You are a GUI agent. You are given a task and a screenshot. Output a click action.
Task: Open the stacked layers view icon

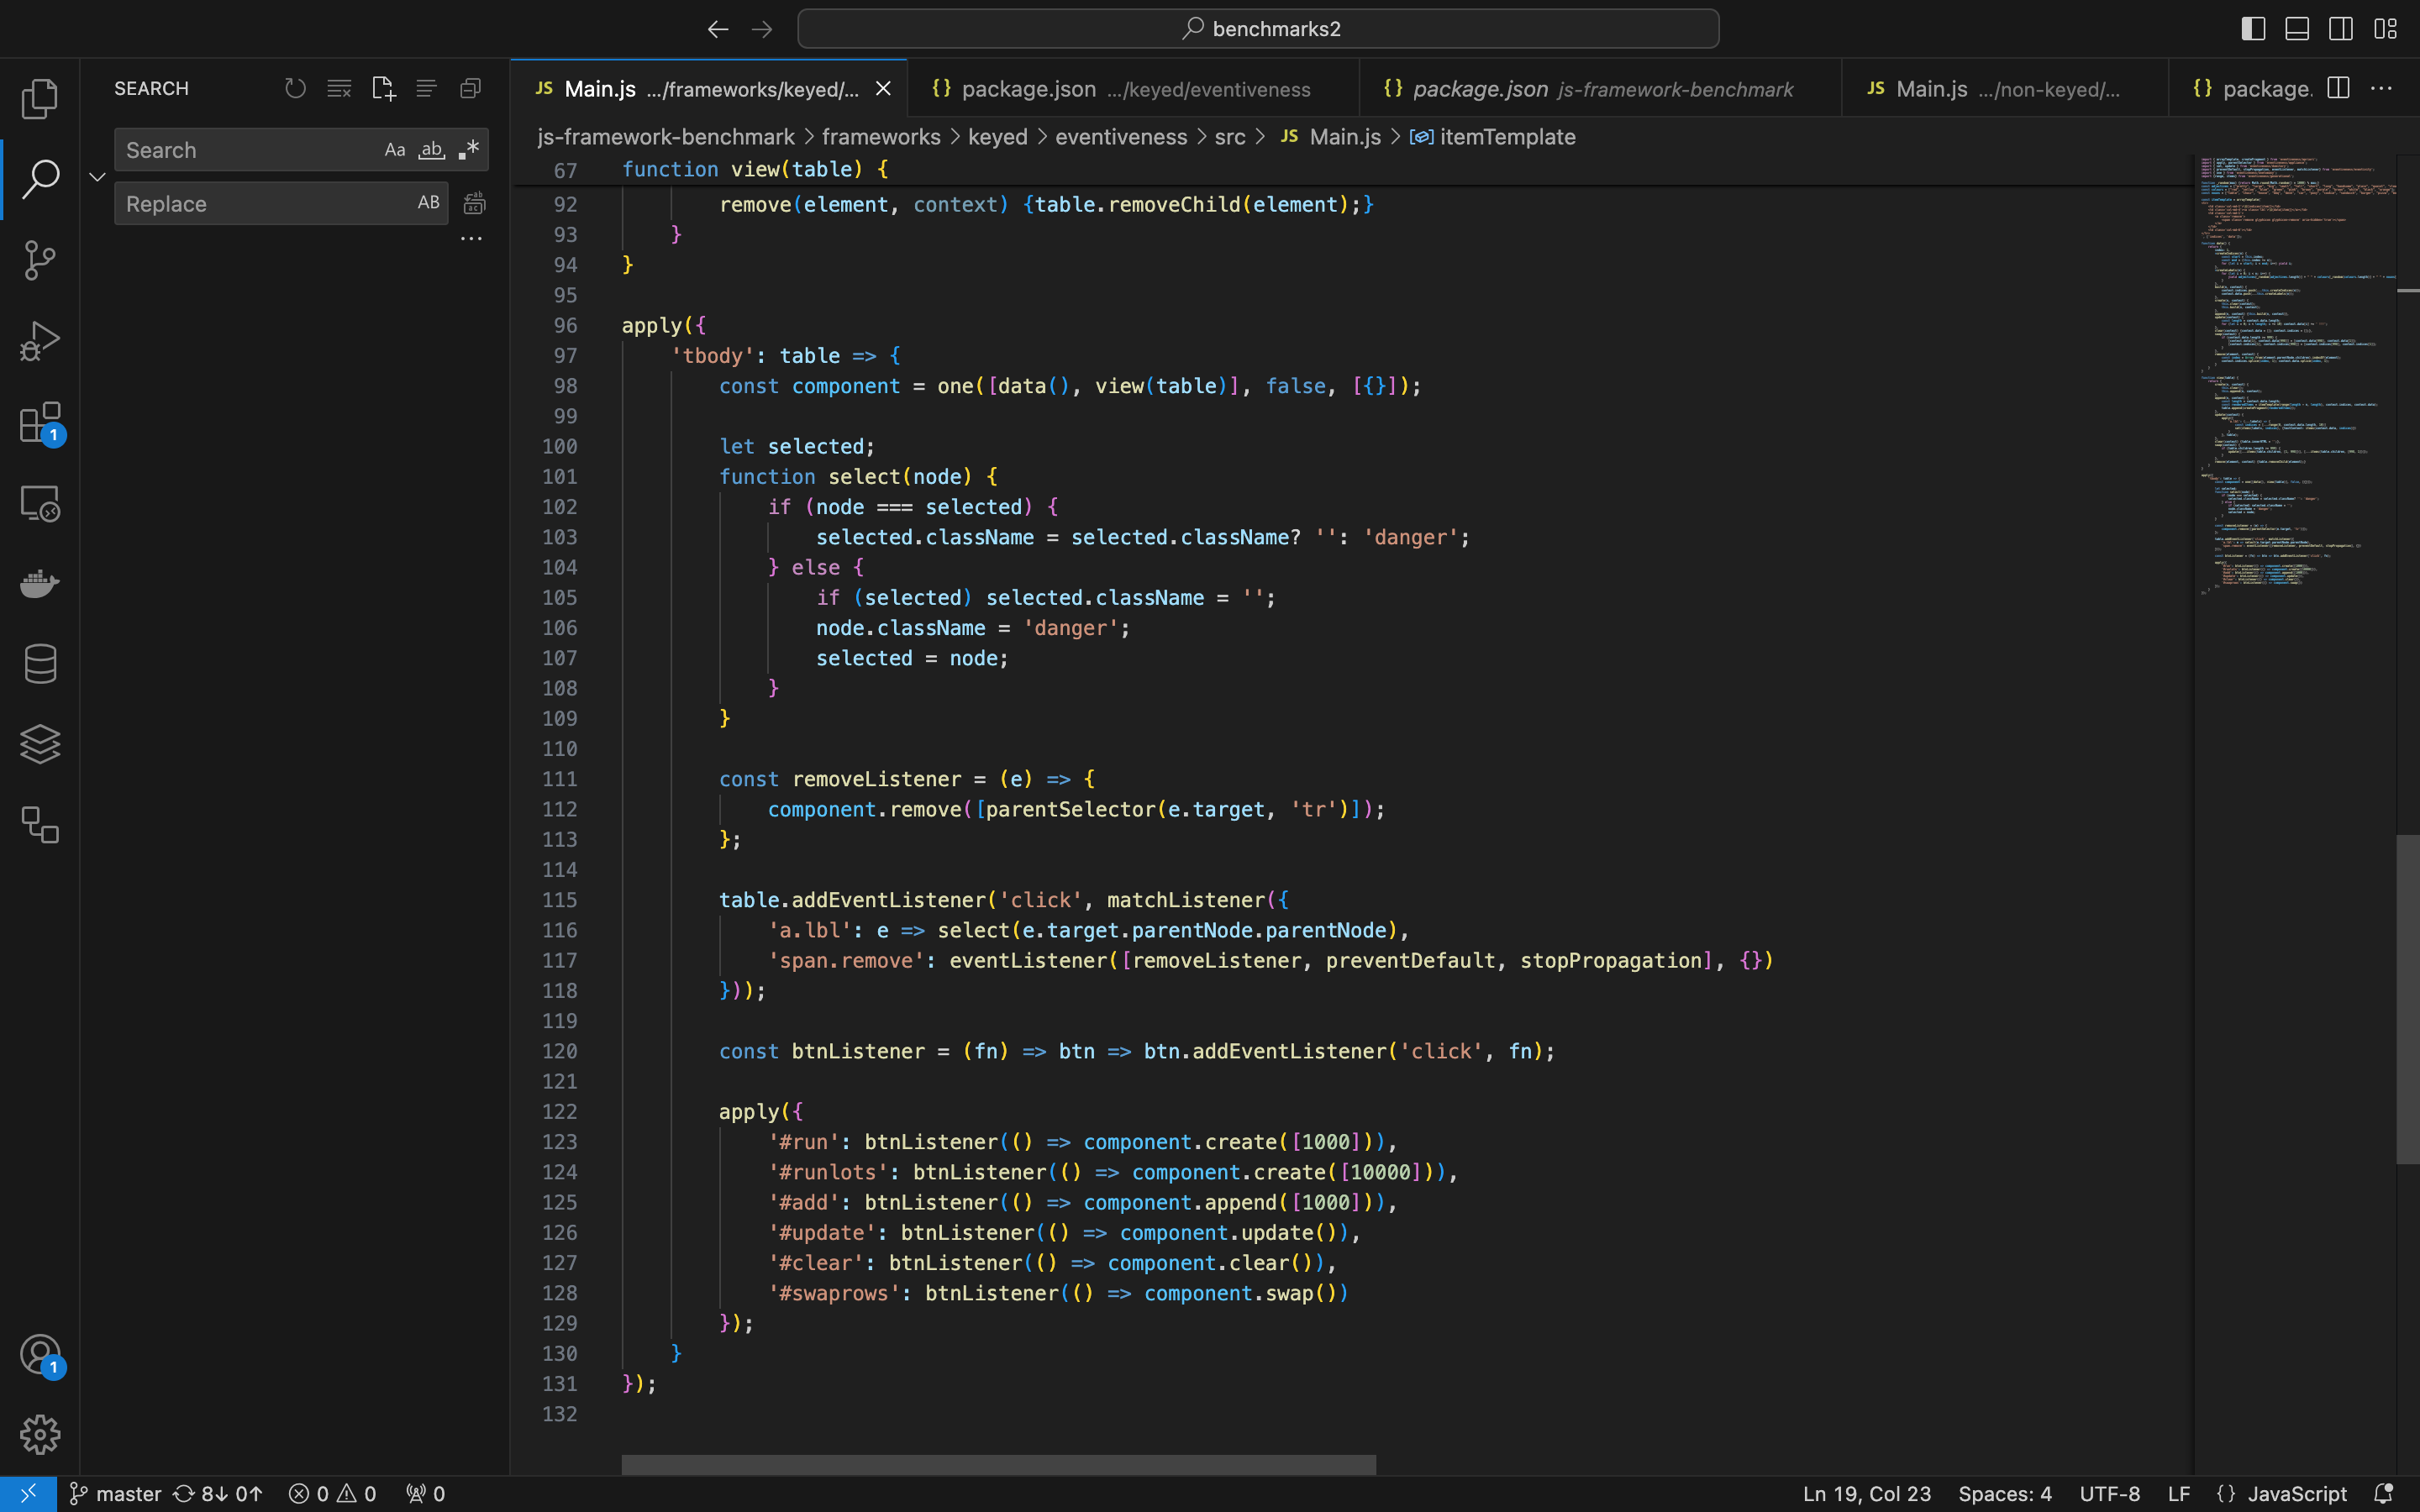[40, 744]
